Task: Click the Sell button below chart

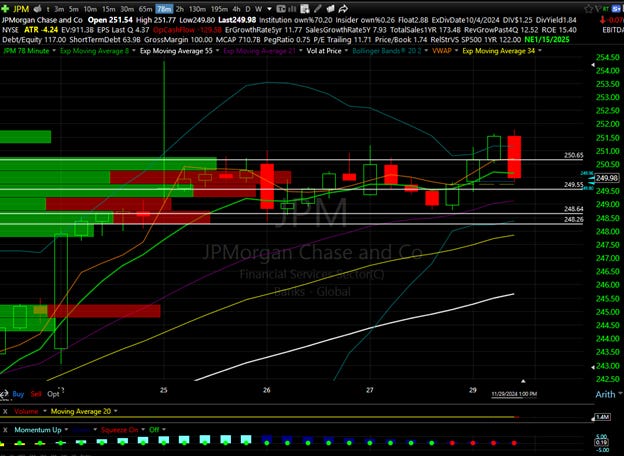Action: pyautogui.click(x=36, y=394)
